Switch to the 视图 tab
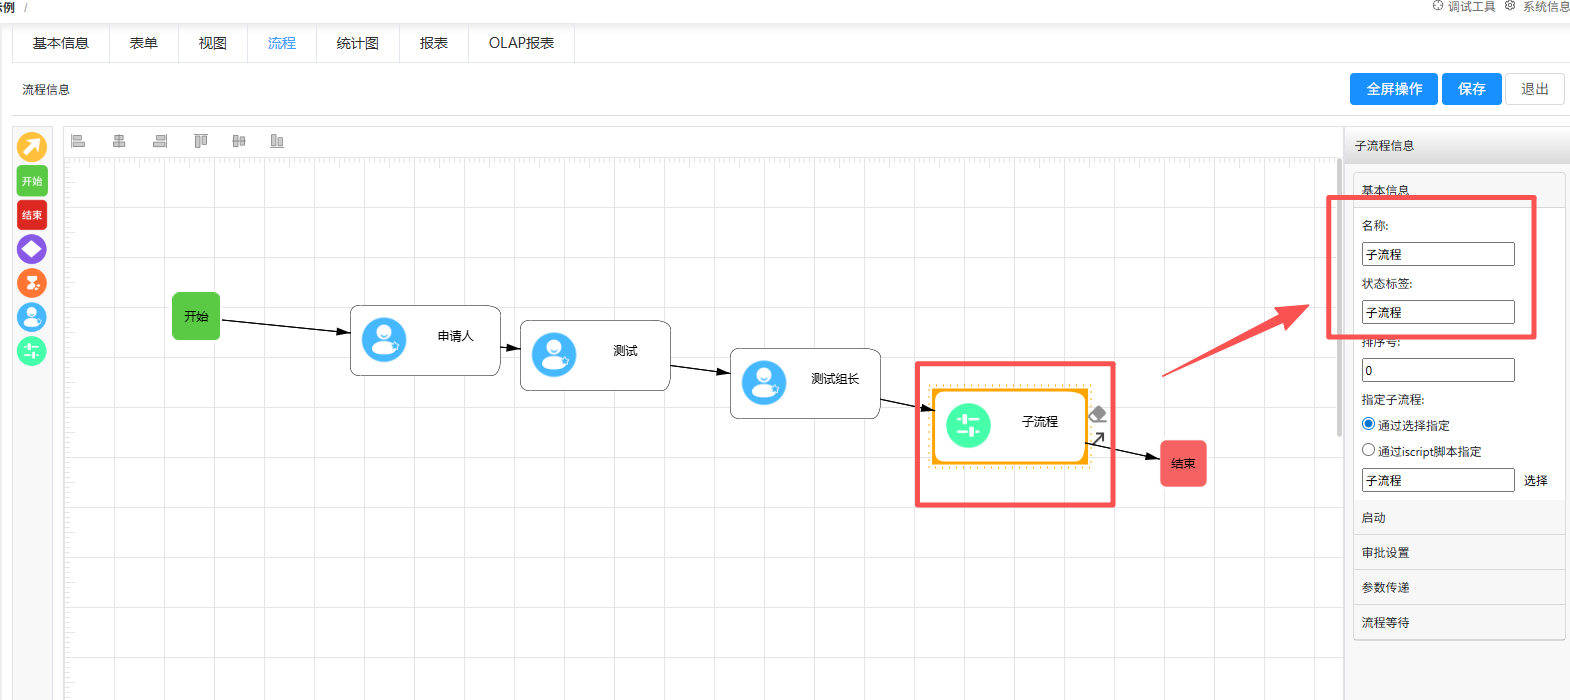 (213, 43)
